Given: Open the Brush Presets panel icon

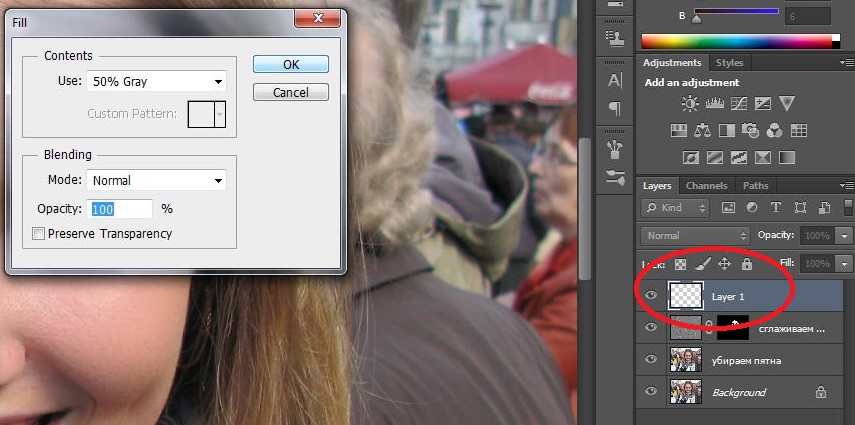Looking at the screenshot, I should coord(615,177).
